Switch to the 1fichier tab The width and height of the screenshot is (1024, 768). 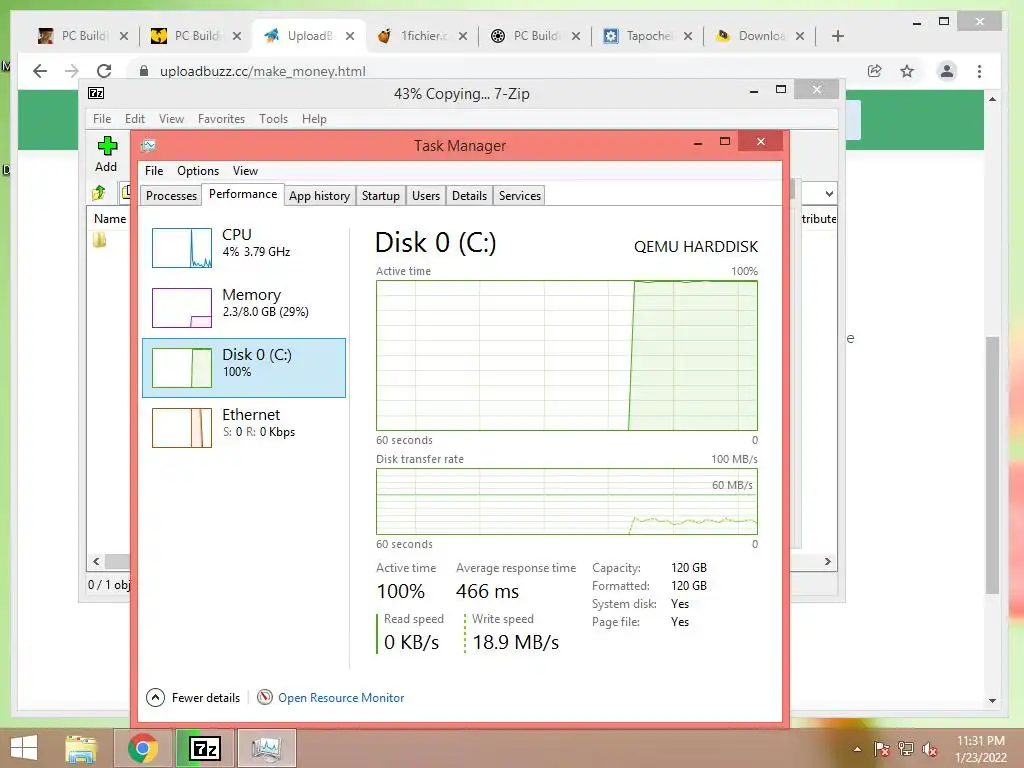pos(423,36)
